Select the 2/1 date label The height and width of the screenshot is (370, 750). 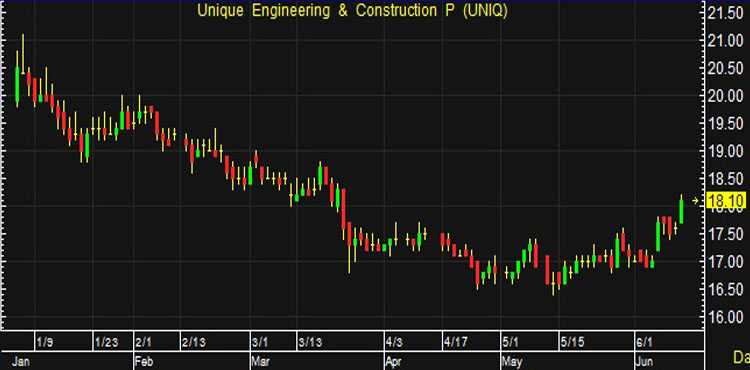[144, 342]
